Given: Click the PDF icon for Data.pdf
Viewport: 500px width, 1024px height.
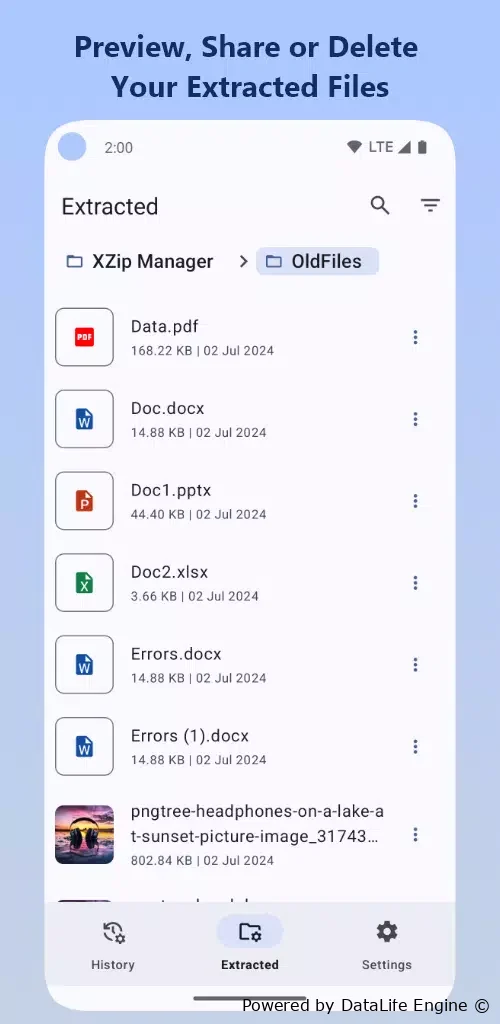Looking at the screenshot, I should [x=84, y=337].
